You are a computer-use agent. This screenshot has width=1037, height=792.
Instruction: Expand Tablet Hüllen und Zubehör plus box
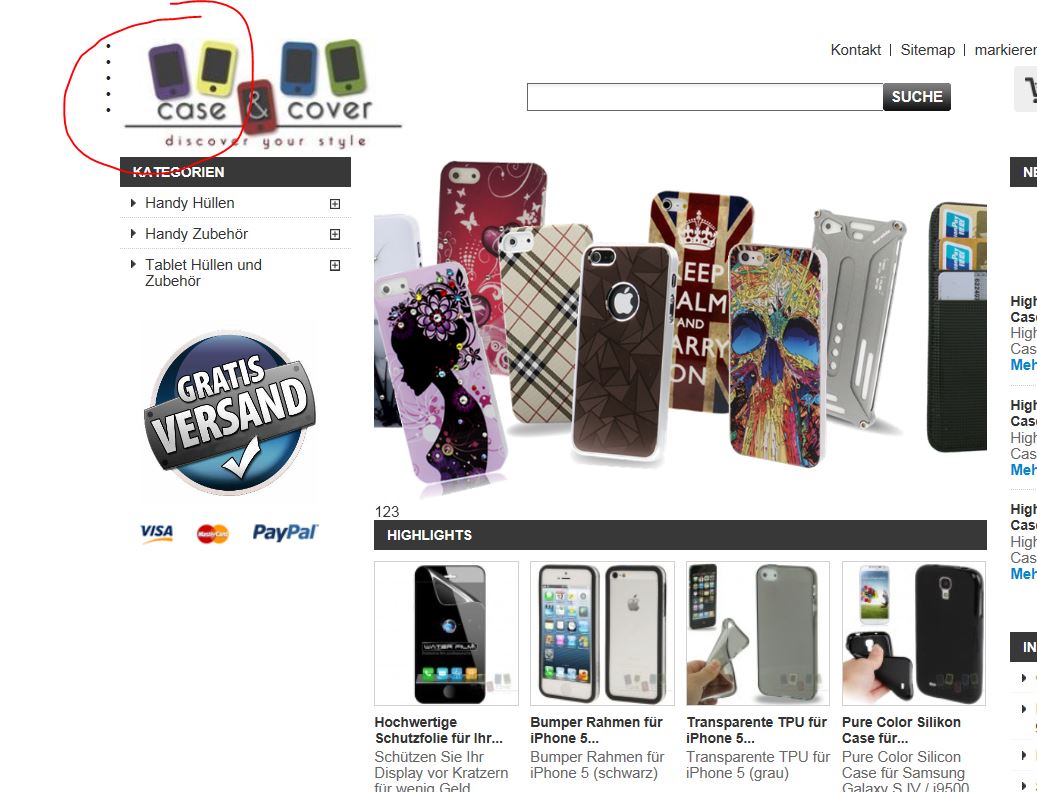tap(335, 265)
